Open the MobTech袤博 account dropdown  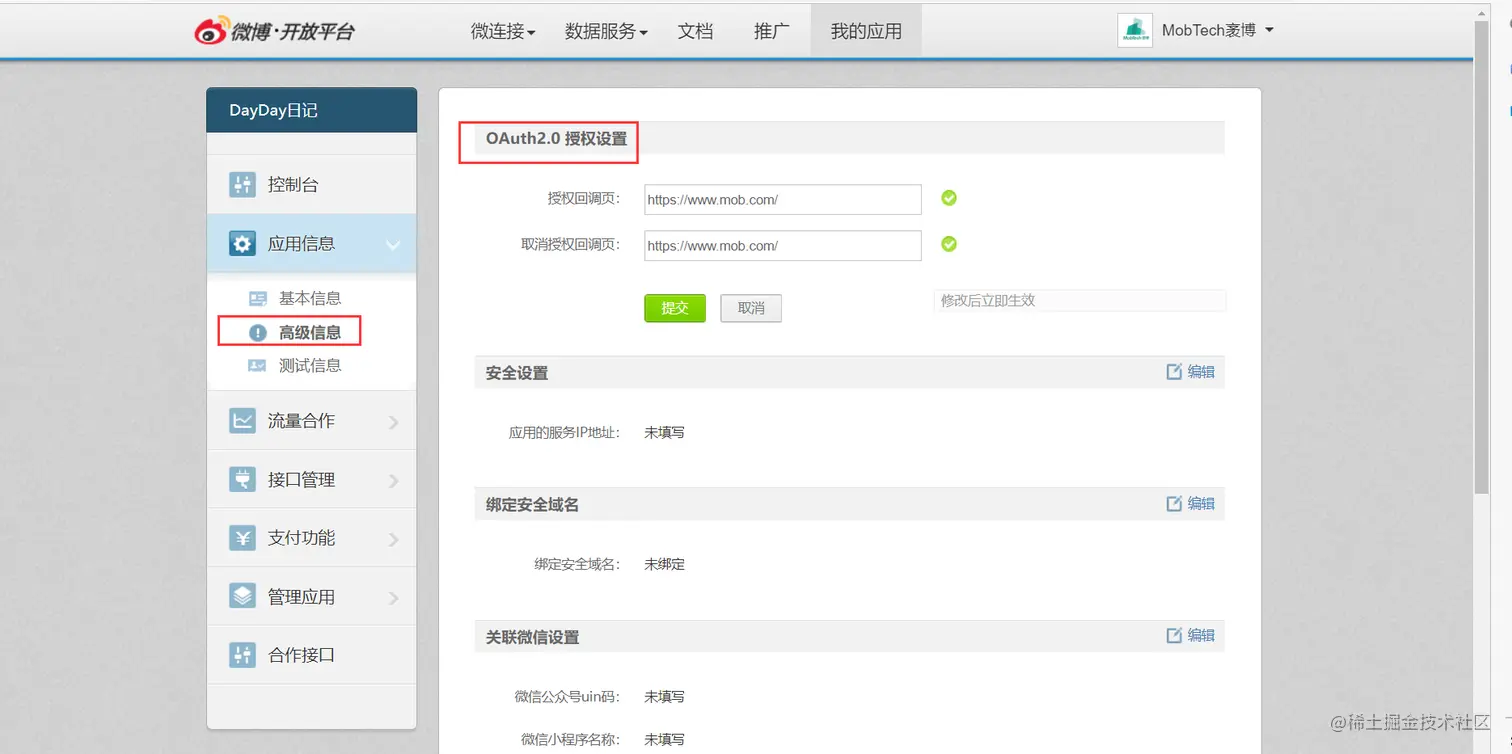(1217, 31)
